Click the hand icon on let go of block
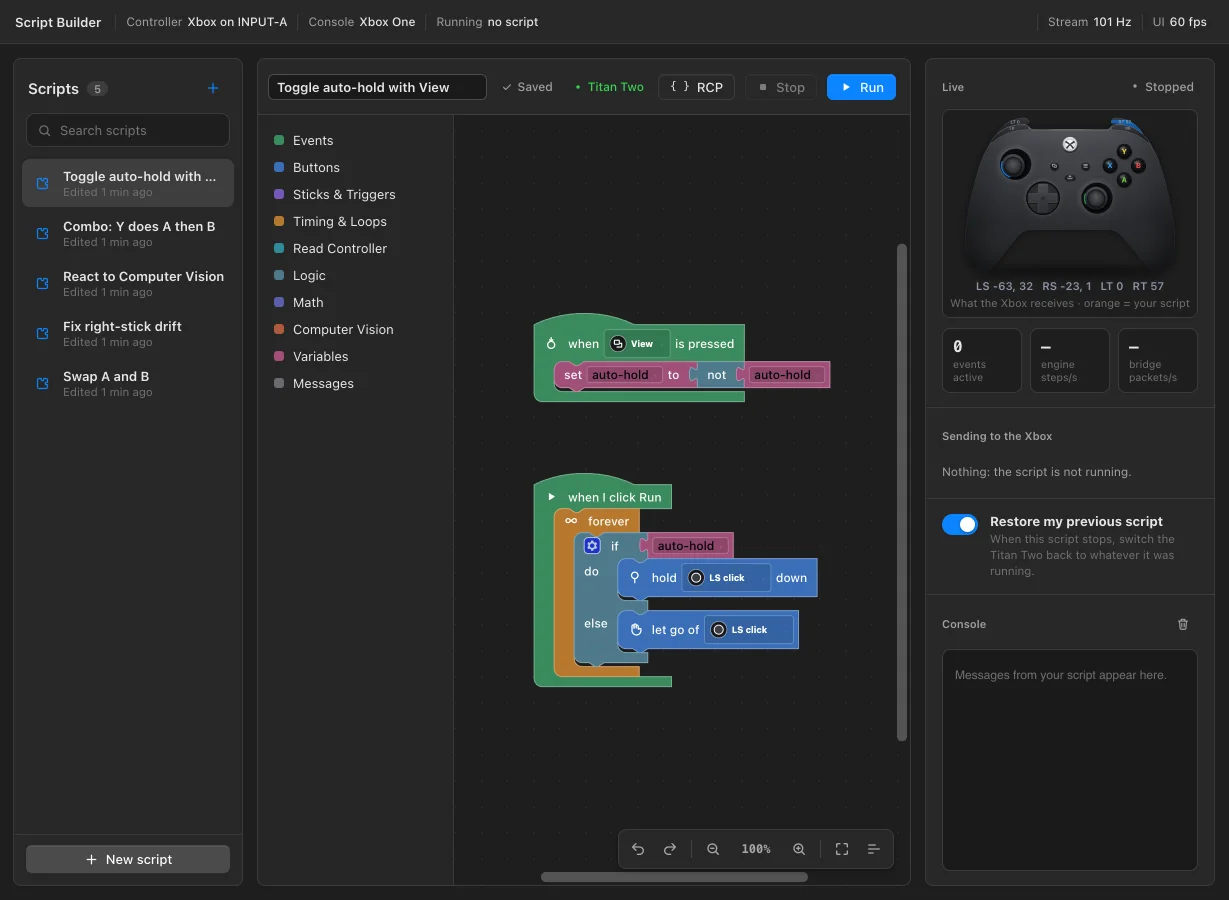1229x900 pixels. pyautogui.click(x=635, y=630)
